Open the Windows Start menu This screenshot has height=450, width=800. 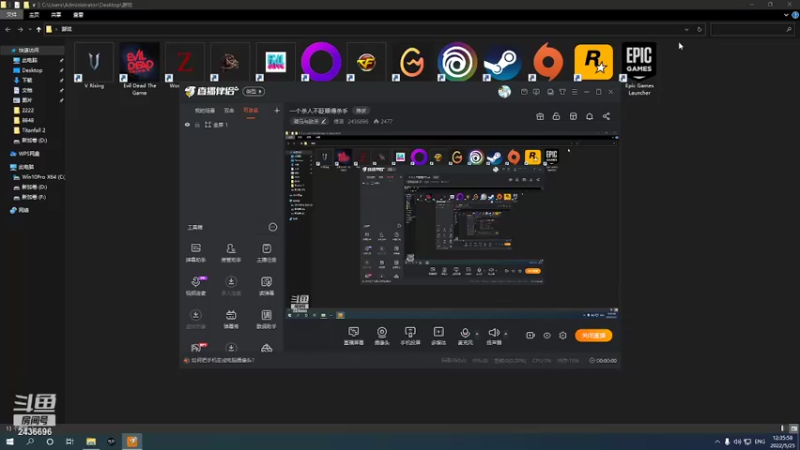tap(10, 441)
